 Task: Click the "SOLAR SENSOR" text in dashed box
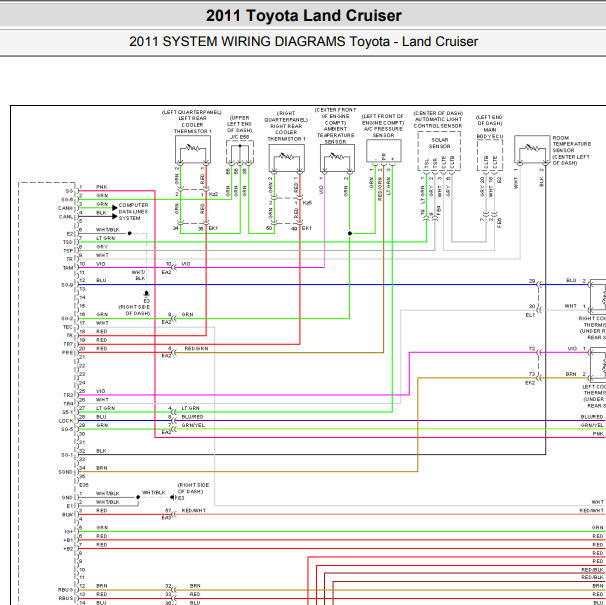439,143
